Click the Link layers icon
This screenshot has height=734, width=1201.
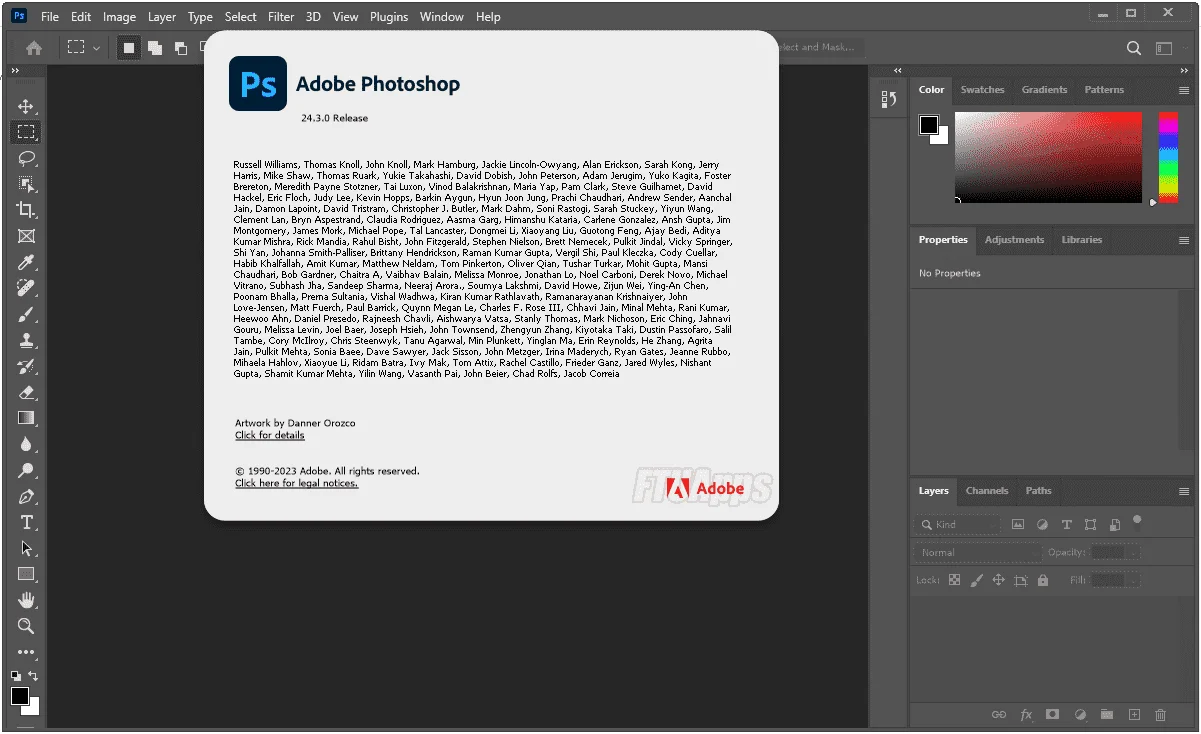click(998, 715)
